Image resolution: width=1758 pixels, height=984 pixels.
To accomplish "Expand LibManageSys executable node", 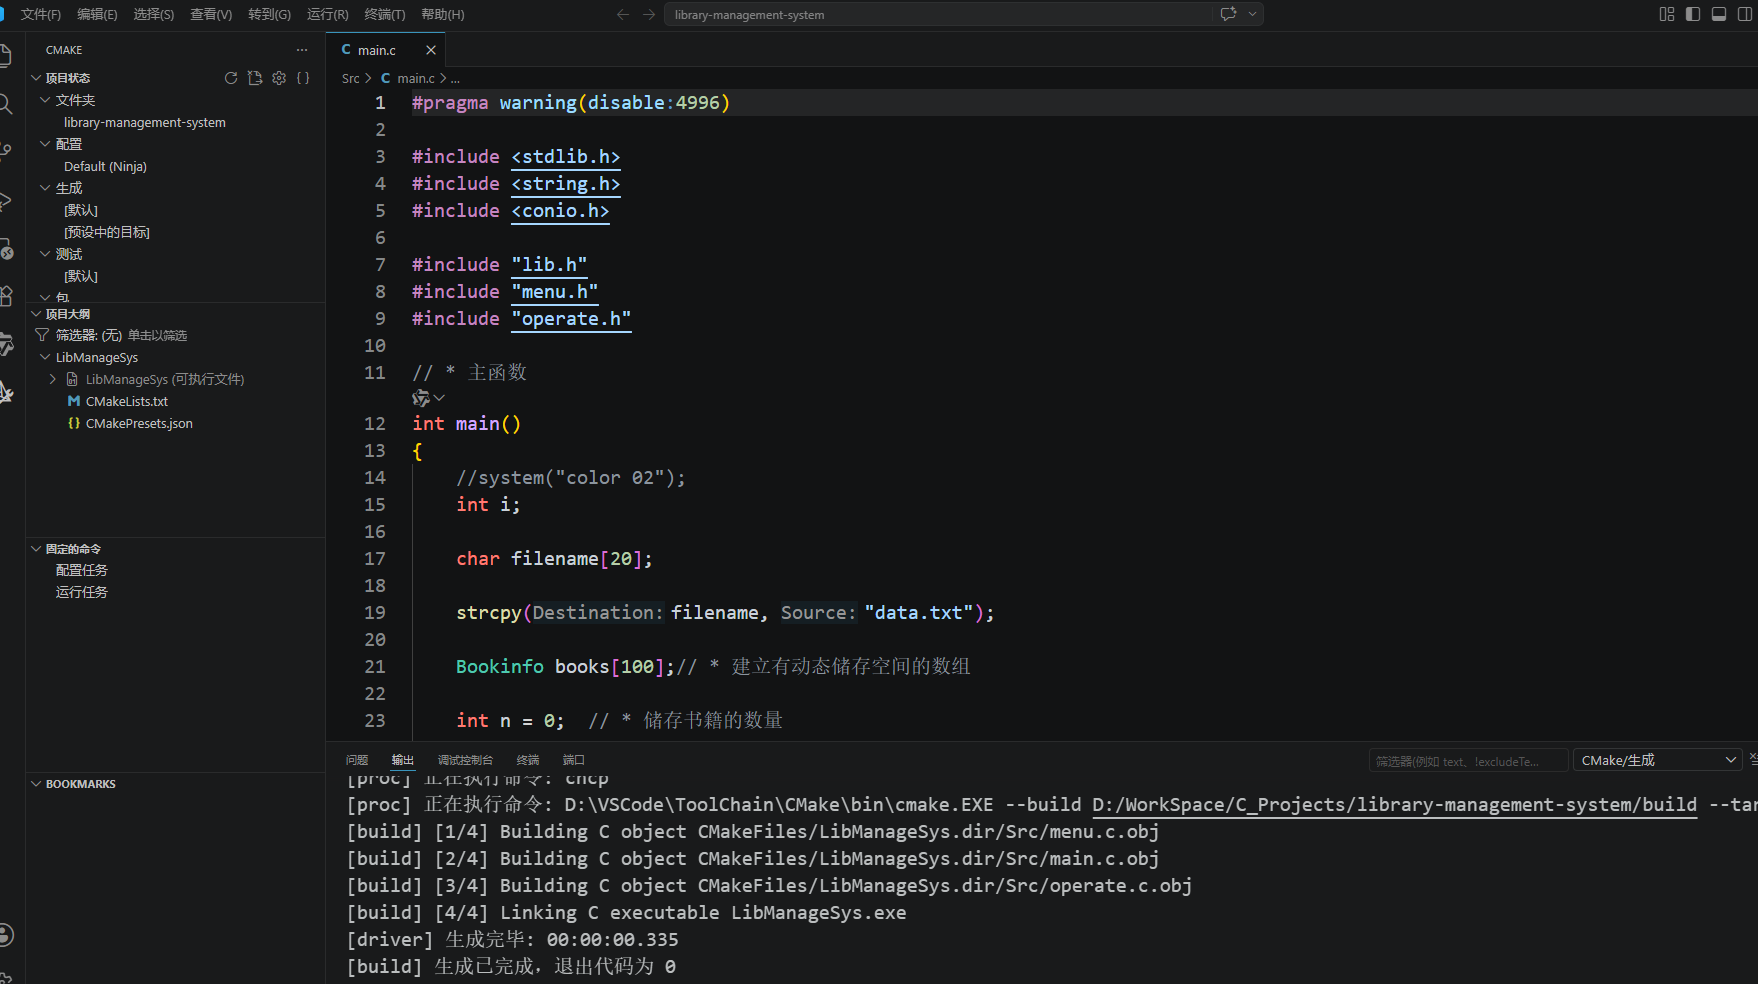I will coord(53,379).
